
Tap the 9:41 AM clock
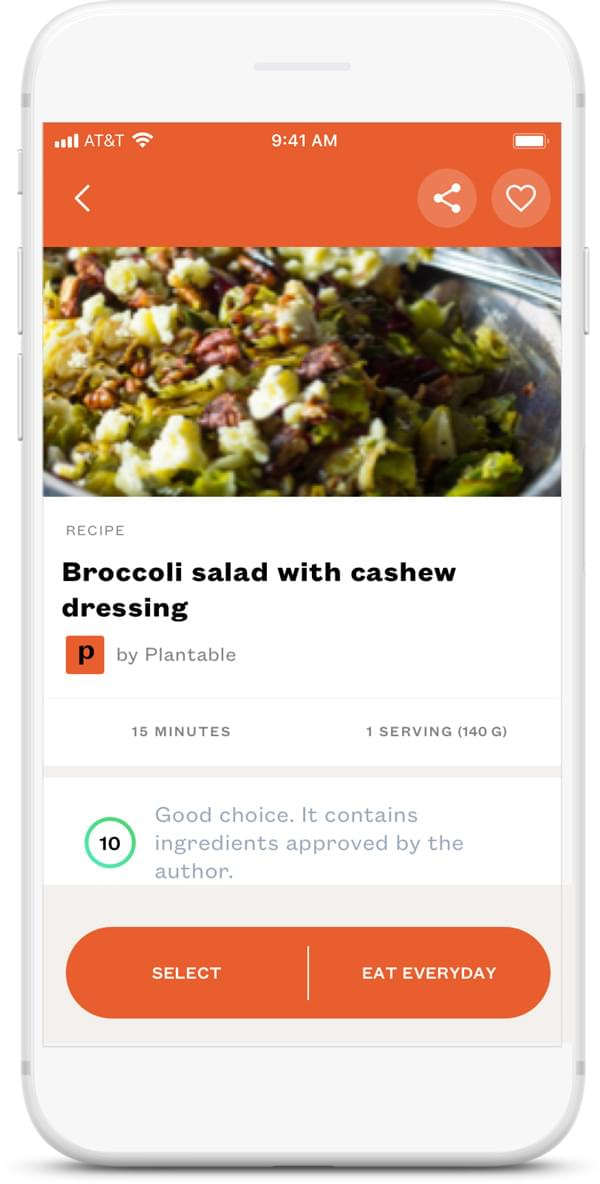(x=304, y=141)
